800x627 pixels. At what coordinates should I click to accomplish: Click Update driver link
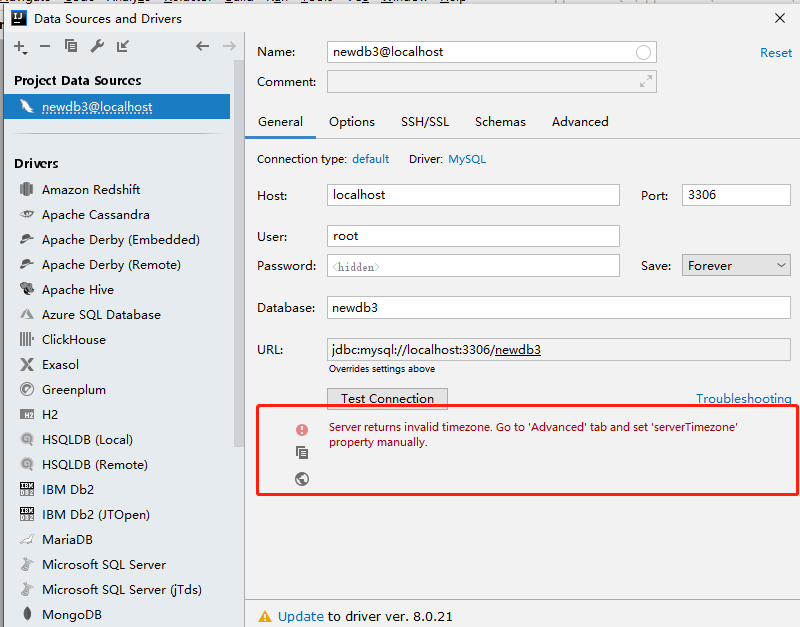pyautogui.click(x=301, y=616)
